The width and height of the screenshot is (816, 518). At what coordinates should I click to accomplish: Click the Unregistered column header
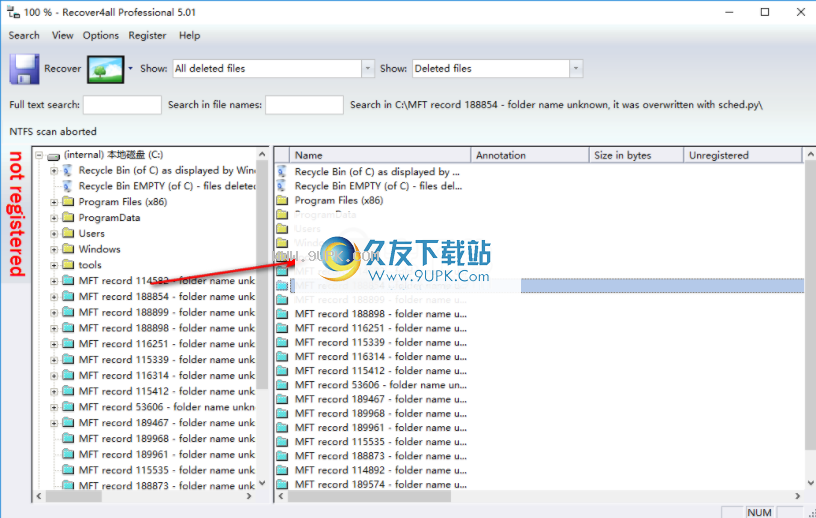coord(743,155)
